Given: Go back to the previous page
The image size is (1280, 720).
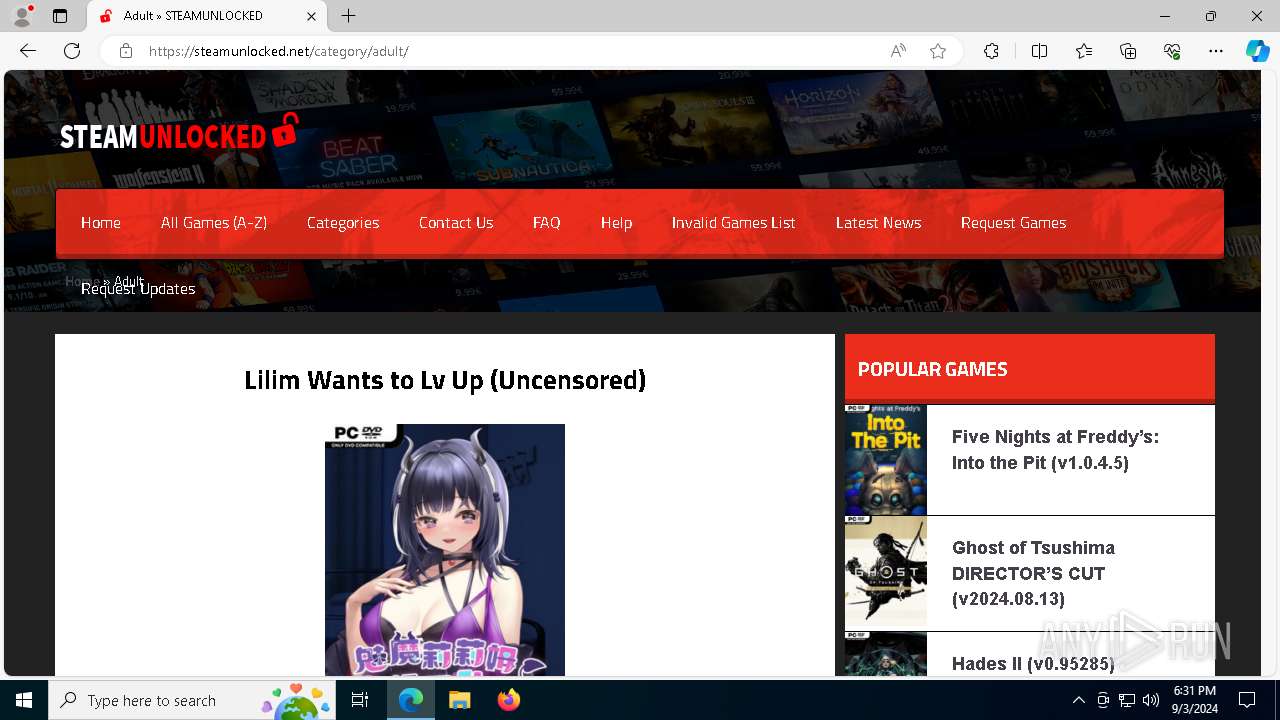Looking at the screenshot, I should pos(28,51).
